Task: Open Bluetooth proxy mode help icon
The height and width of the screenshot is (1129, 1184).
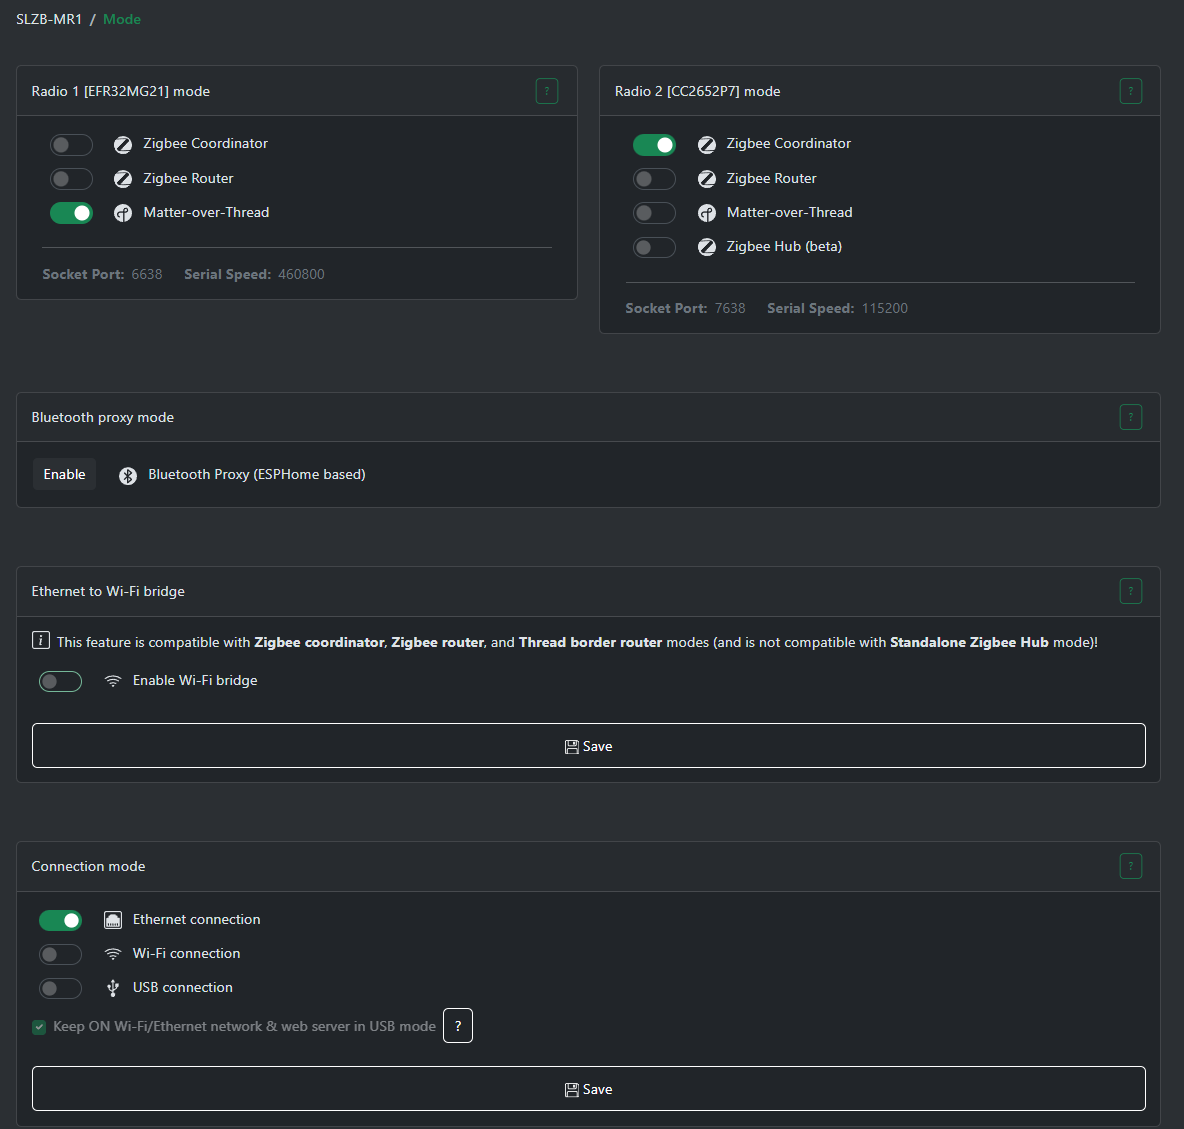Action: tap(1130, 417)
